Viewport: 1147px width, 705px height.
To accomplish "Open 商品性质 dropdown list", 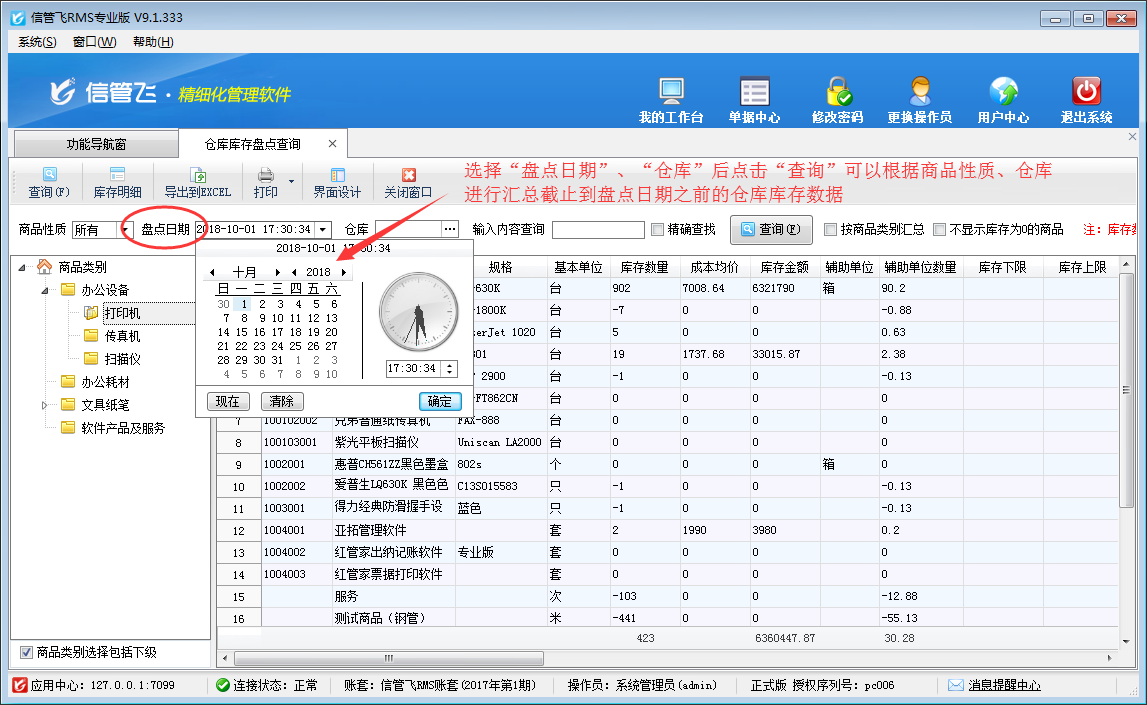I will click(x=126, y=230).
